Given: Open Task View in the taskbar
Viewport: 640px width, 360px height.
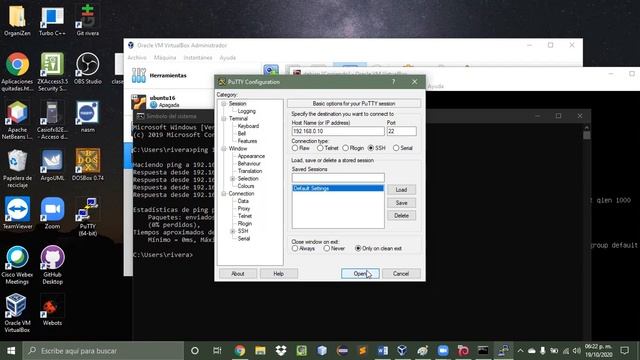Looking at the screenshot, I should tap(217, 351).
